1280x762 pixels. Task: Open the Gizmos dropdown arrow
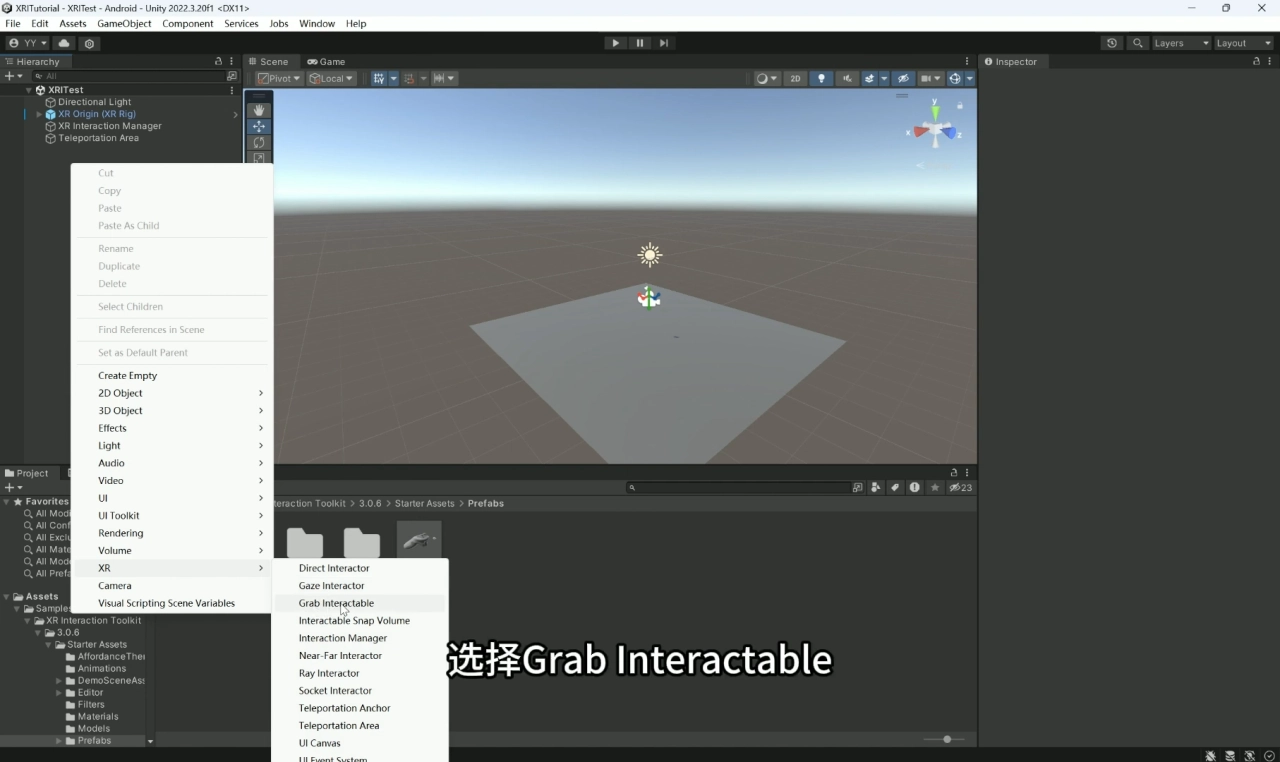pos(970,78)
